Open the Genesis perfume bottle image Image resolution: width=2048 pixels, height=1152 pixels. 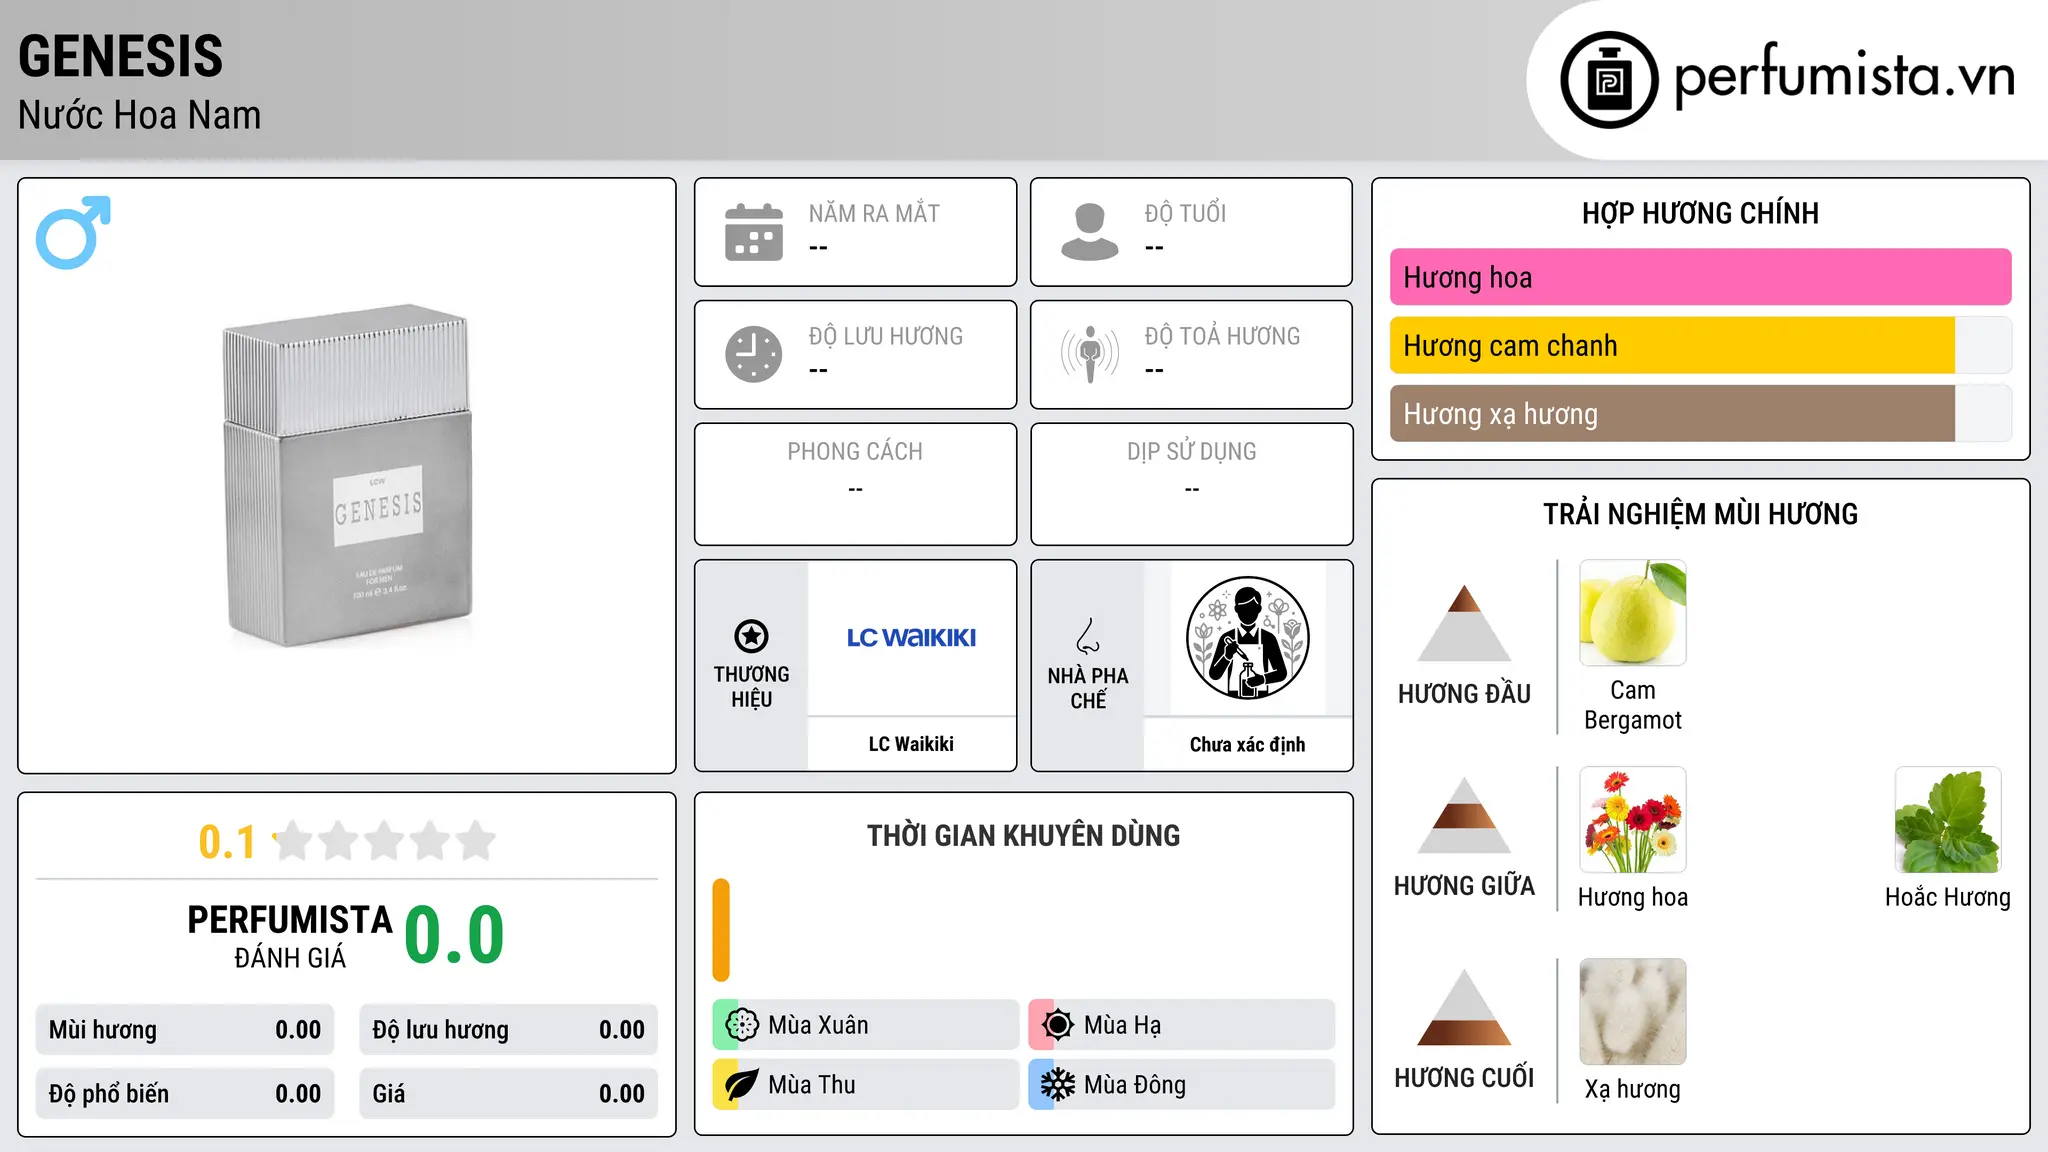pyautogui.click(x=347, y=476)
